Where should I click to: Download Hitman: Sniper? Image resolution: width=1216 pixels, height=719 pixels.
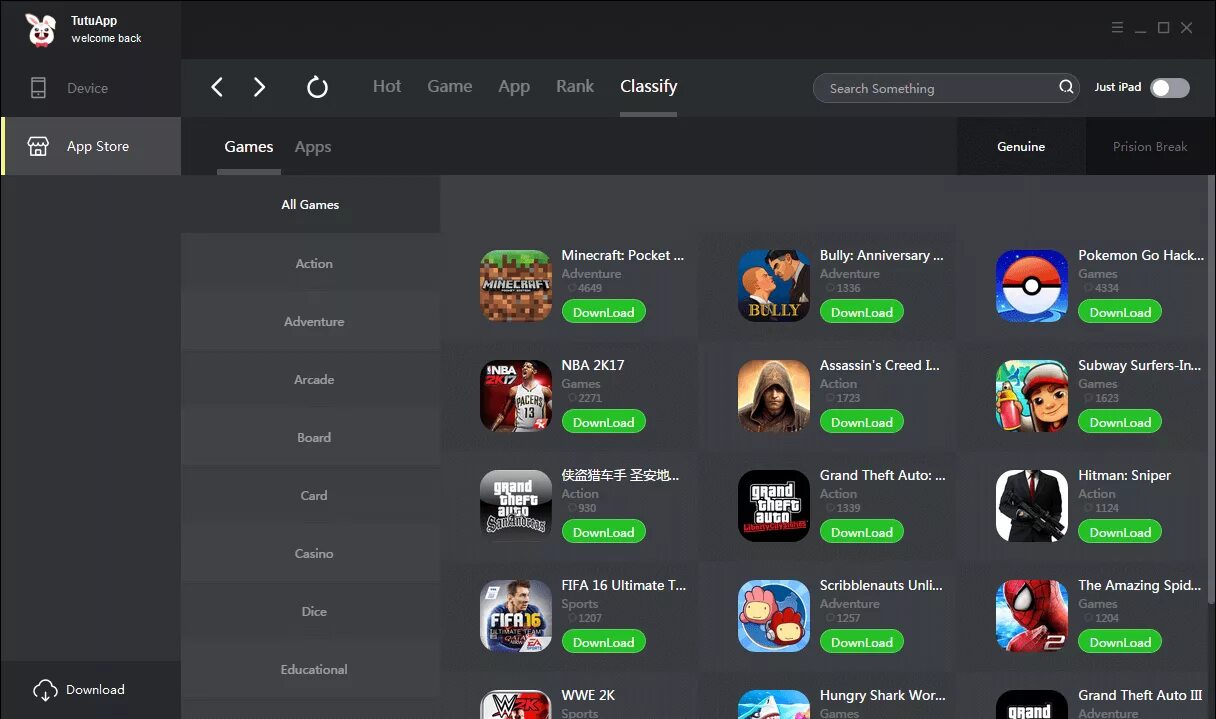1120,532
